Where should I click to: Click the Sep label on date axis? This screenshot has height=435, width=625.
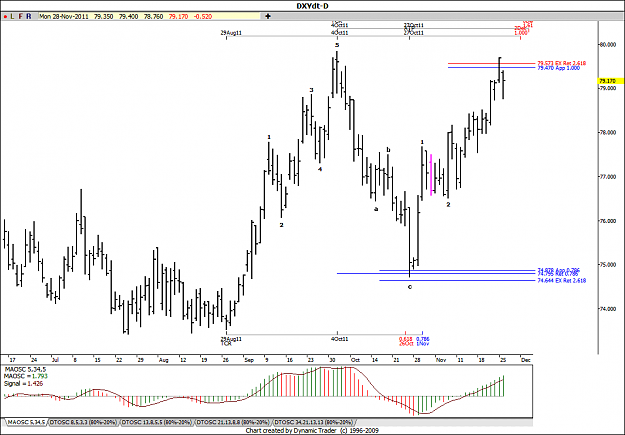249,360
